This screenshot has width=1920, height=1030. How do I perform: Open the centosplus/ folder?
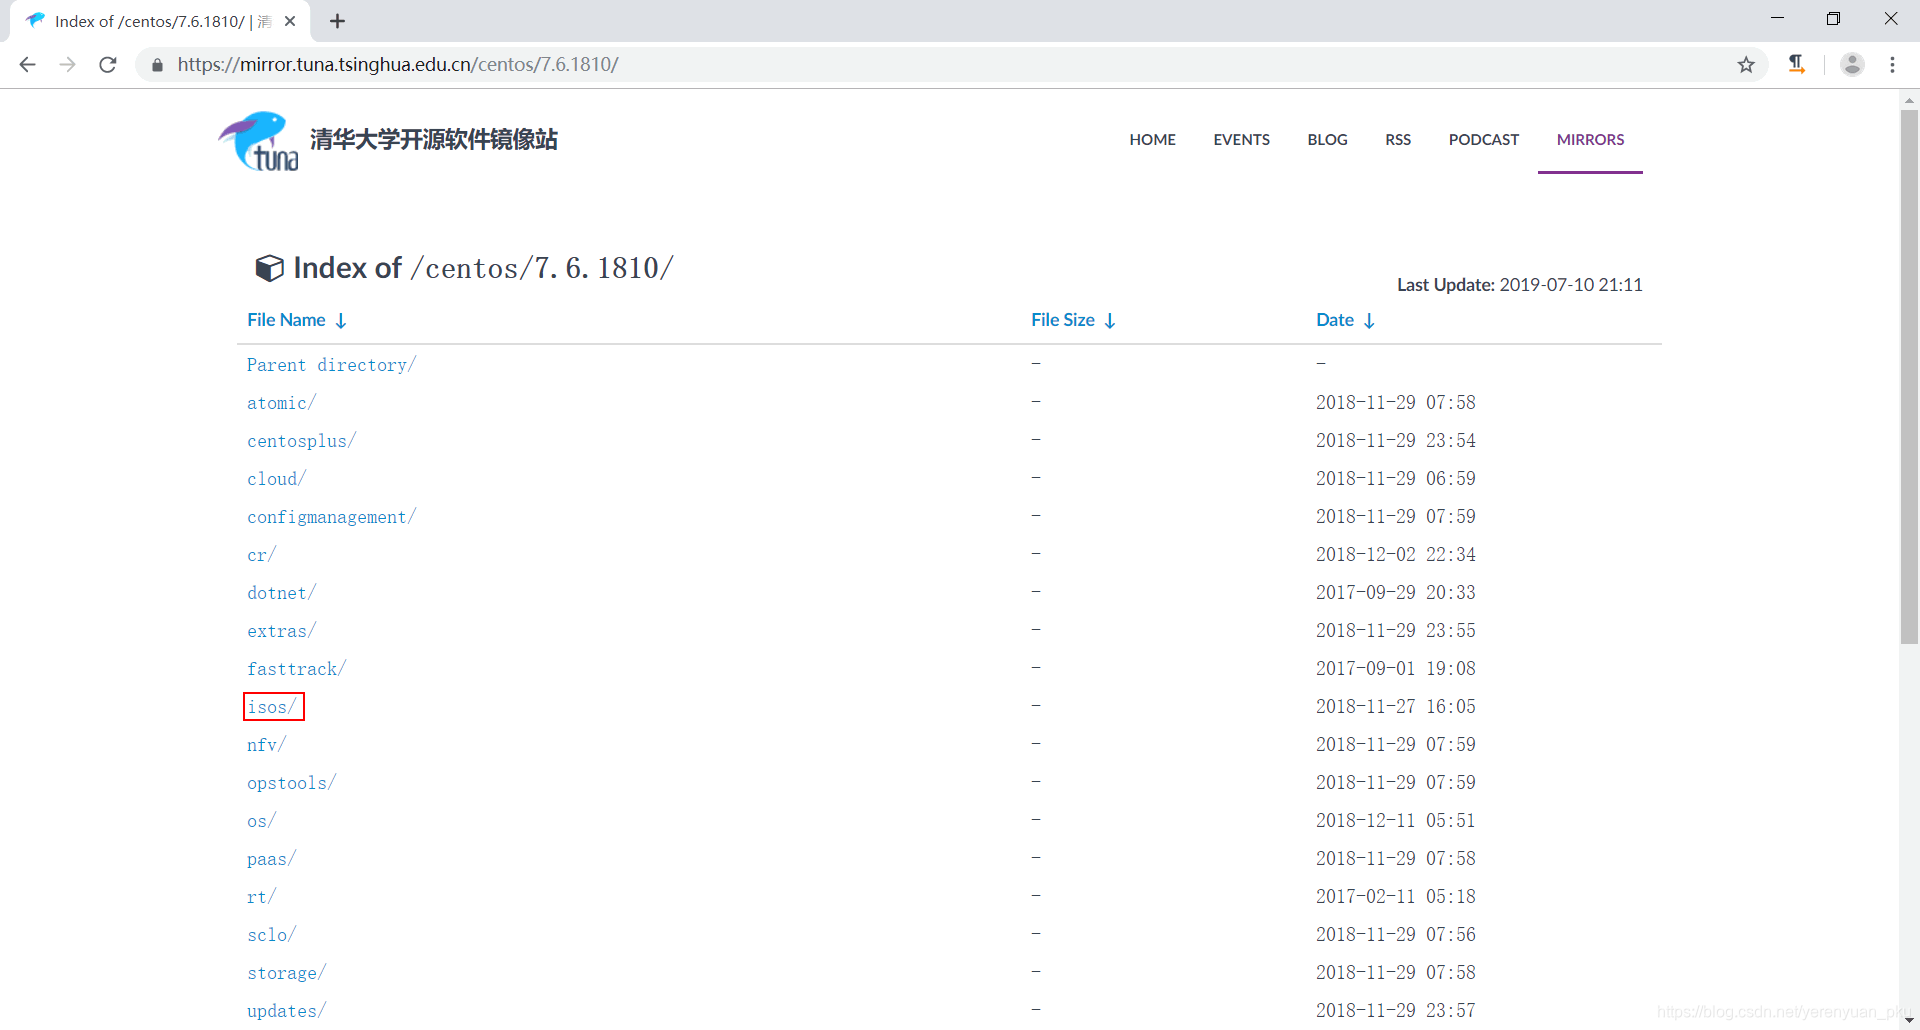point(301,441)
